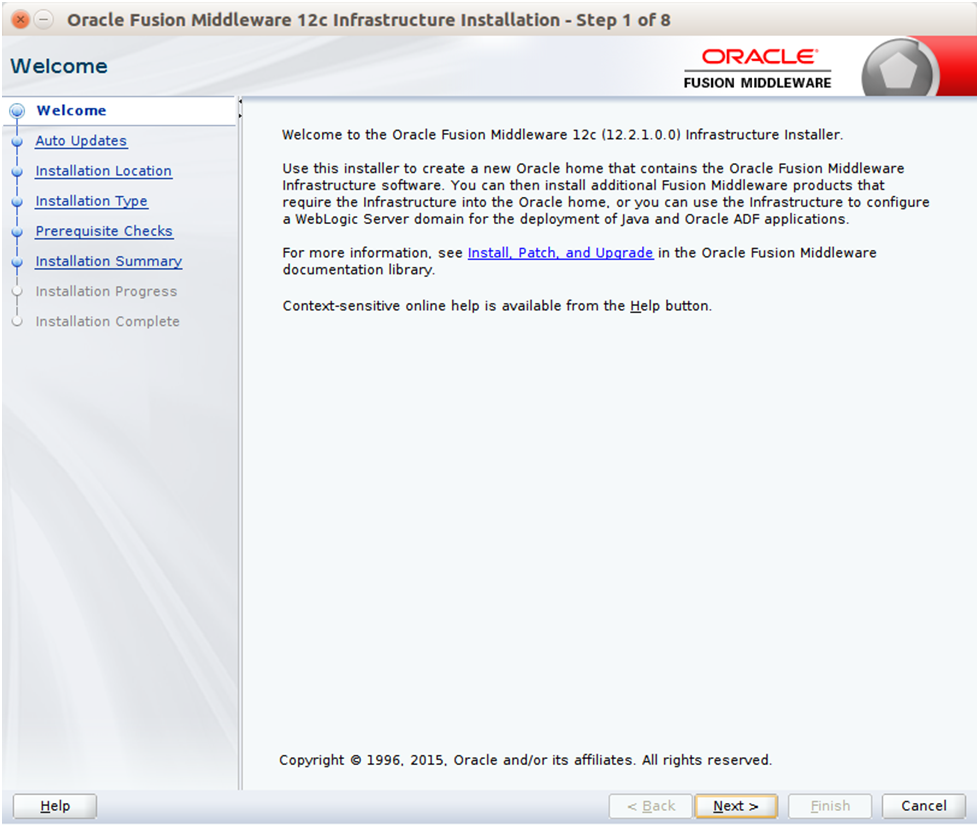The width and height of the screenshot is (979, 827).
Task: Click the Installation Progress step bullet icon
Action: (17, 291)
